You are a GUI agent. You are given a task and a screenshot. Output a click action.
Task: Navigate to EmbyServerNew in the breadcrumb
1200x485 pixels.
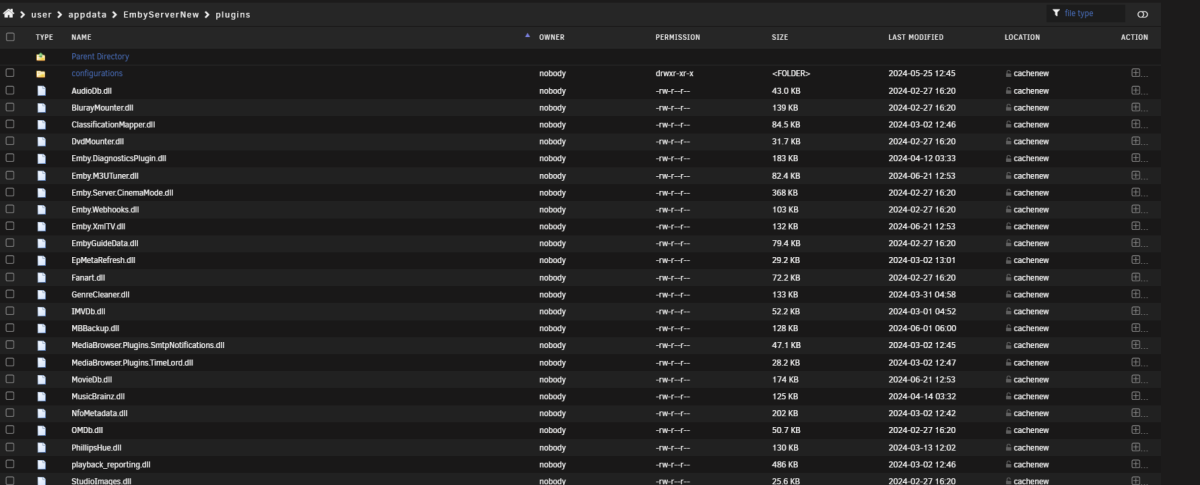coord(161,15)
